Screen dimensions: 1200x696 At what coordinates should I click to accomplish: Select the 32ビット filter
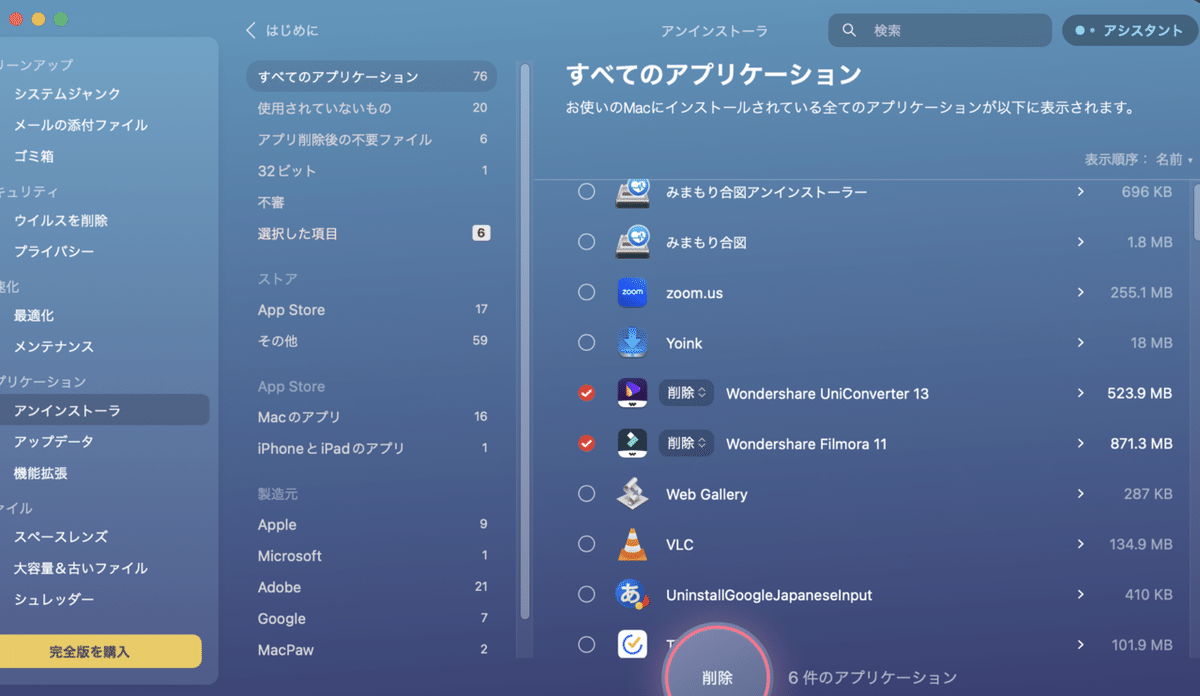pos(371,171)
